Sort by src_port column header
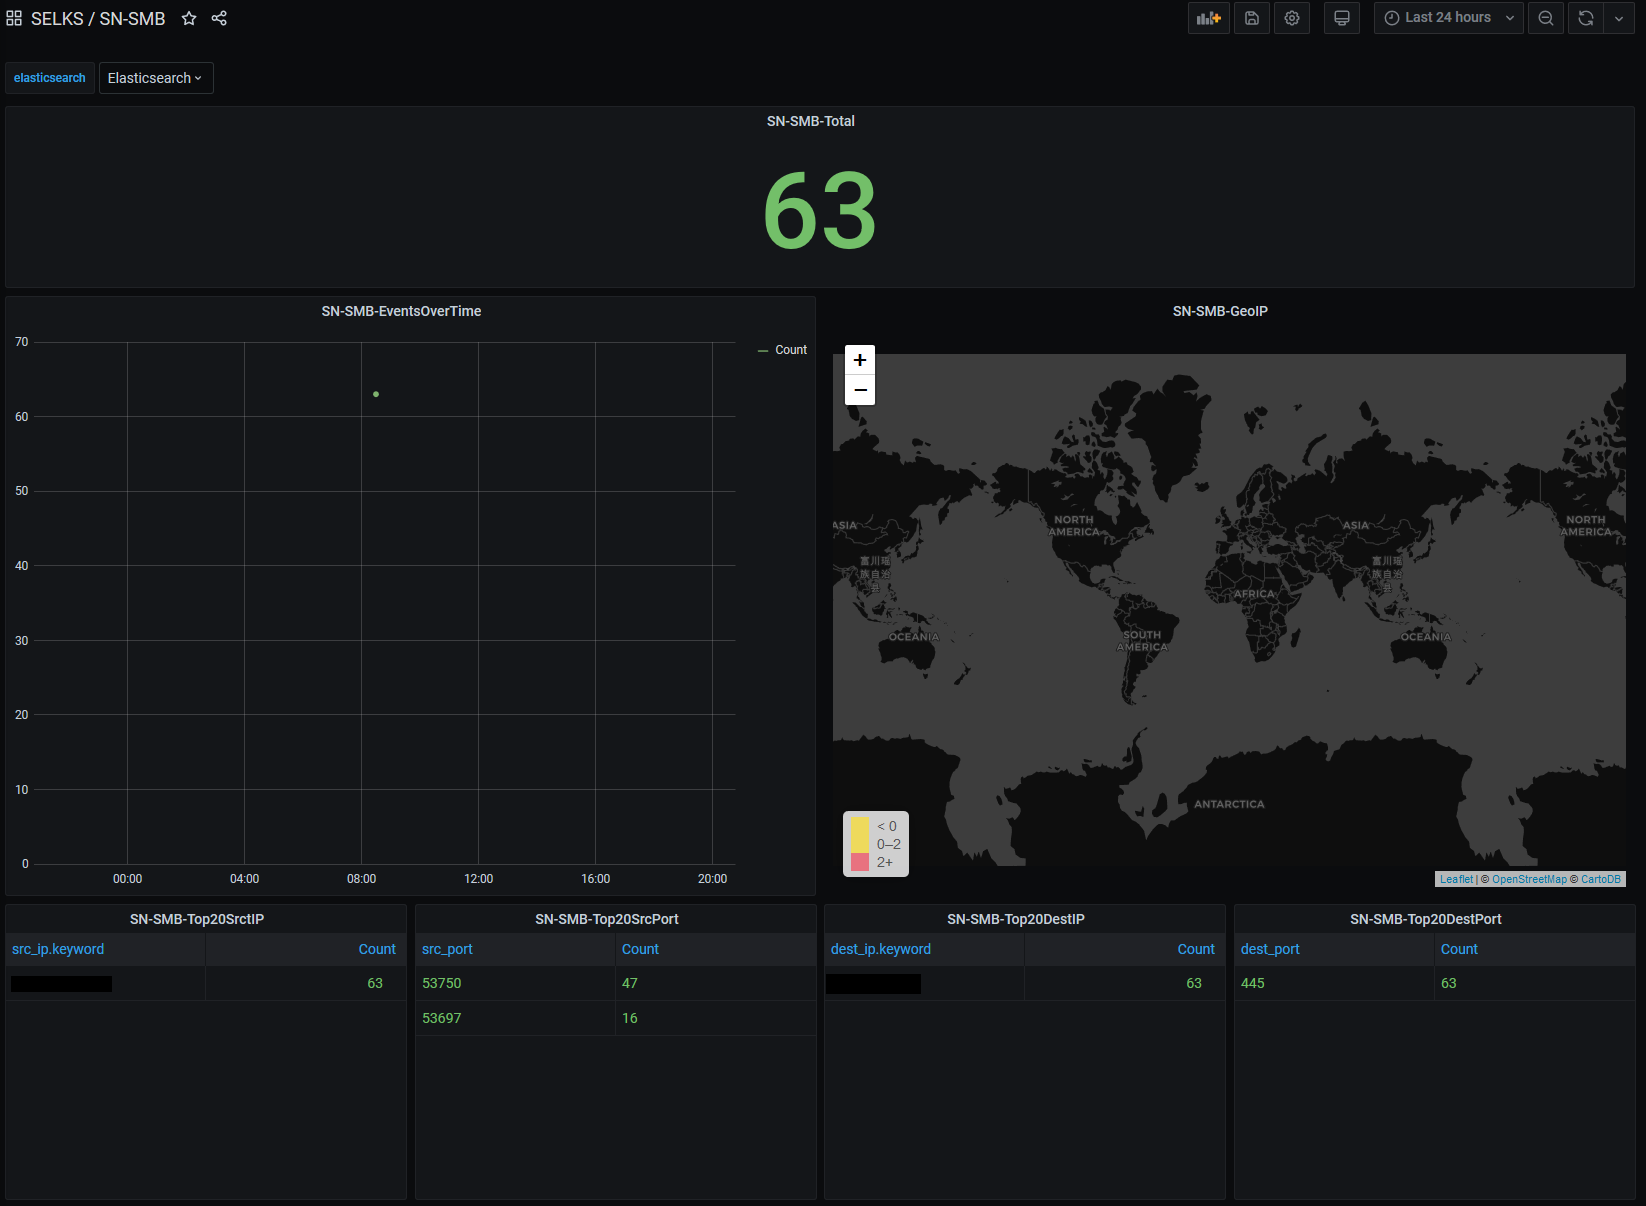This screenshot has height=1206, width=1646. 447,949
